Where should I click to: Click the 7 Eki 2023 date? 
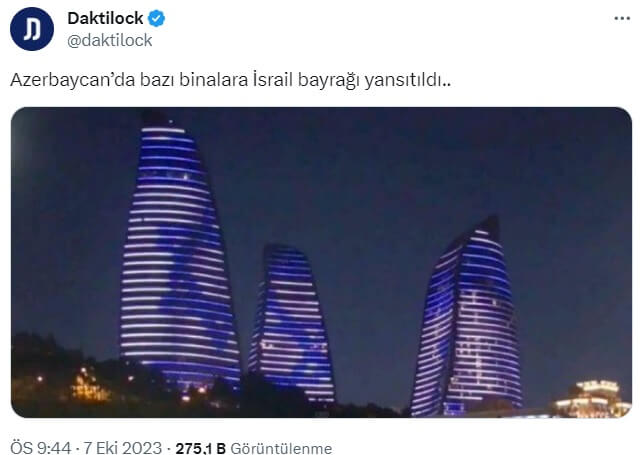(x=123, y=448)
